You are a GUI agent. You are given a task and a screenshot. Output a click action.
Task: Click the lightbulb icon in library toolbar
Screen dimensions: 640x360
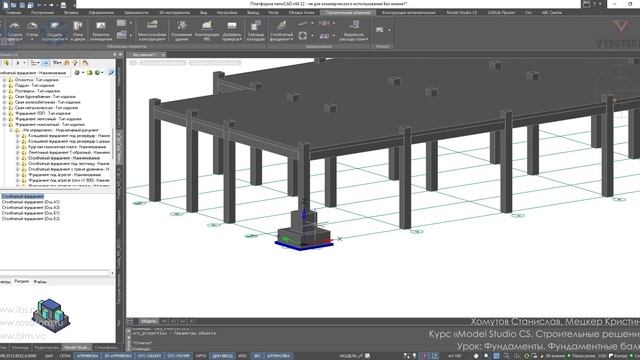(75, 63)
